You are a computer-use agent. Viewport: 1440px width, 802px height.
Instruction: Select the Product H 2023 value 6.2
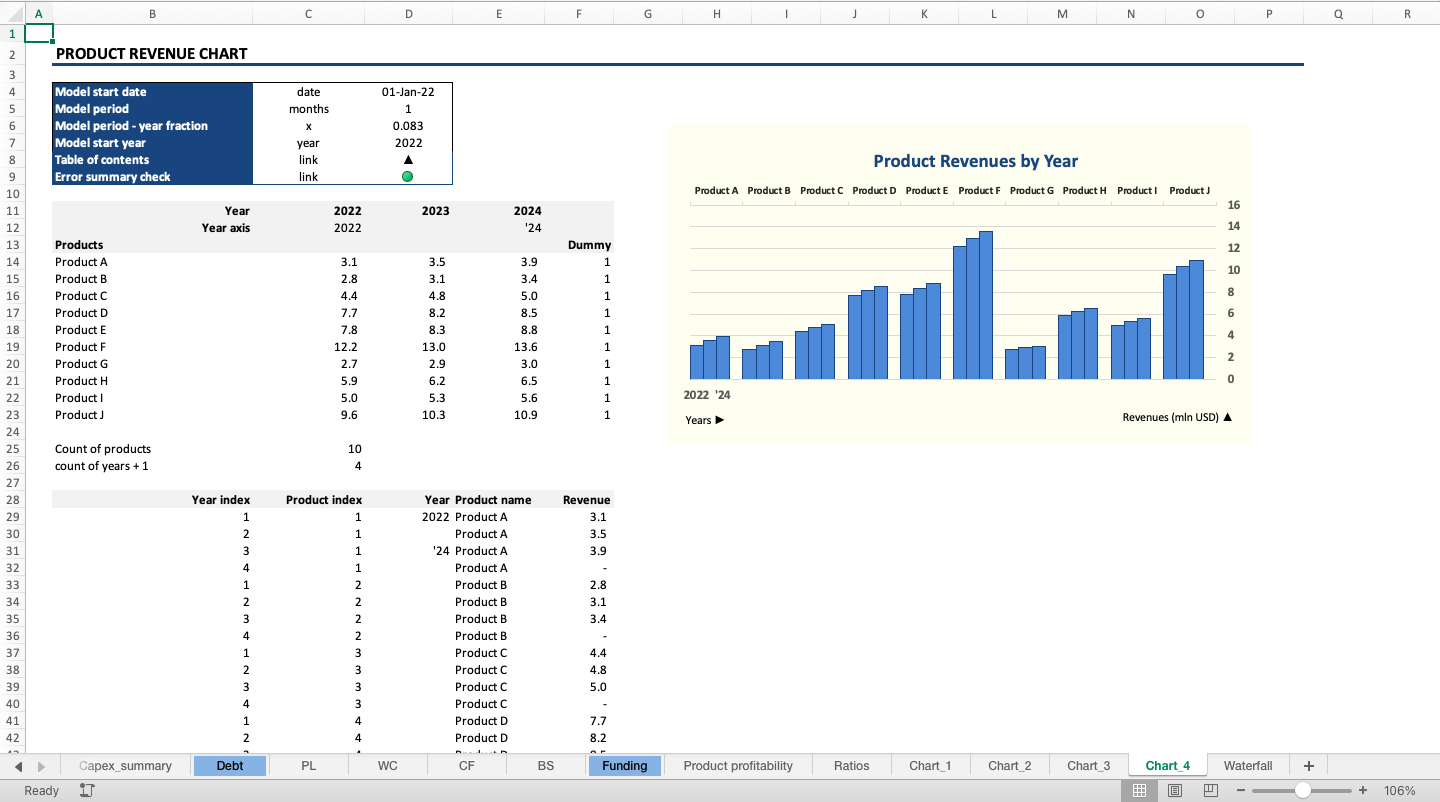(408, 381)
